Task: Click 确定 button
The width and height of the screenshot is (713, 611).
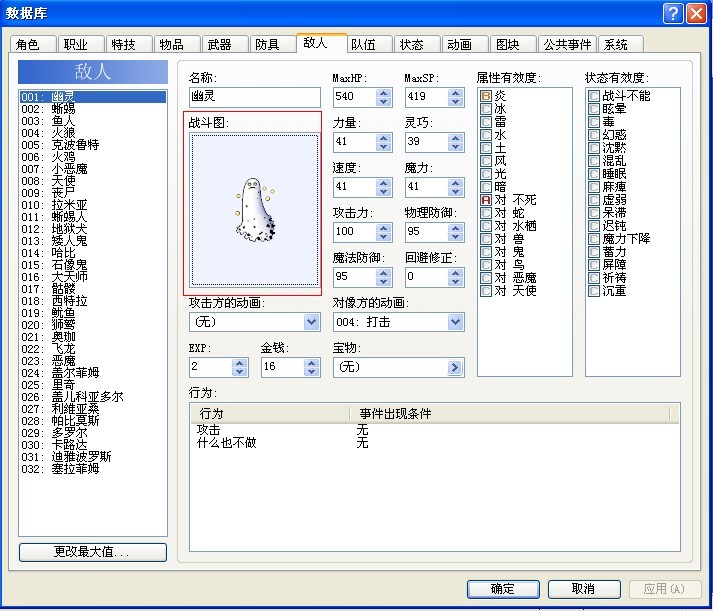Action: [503, 589]
